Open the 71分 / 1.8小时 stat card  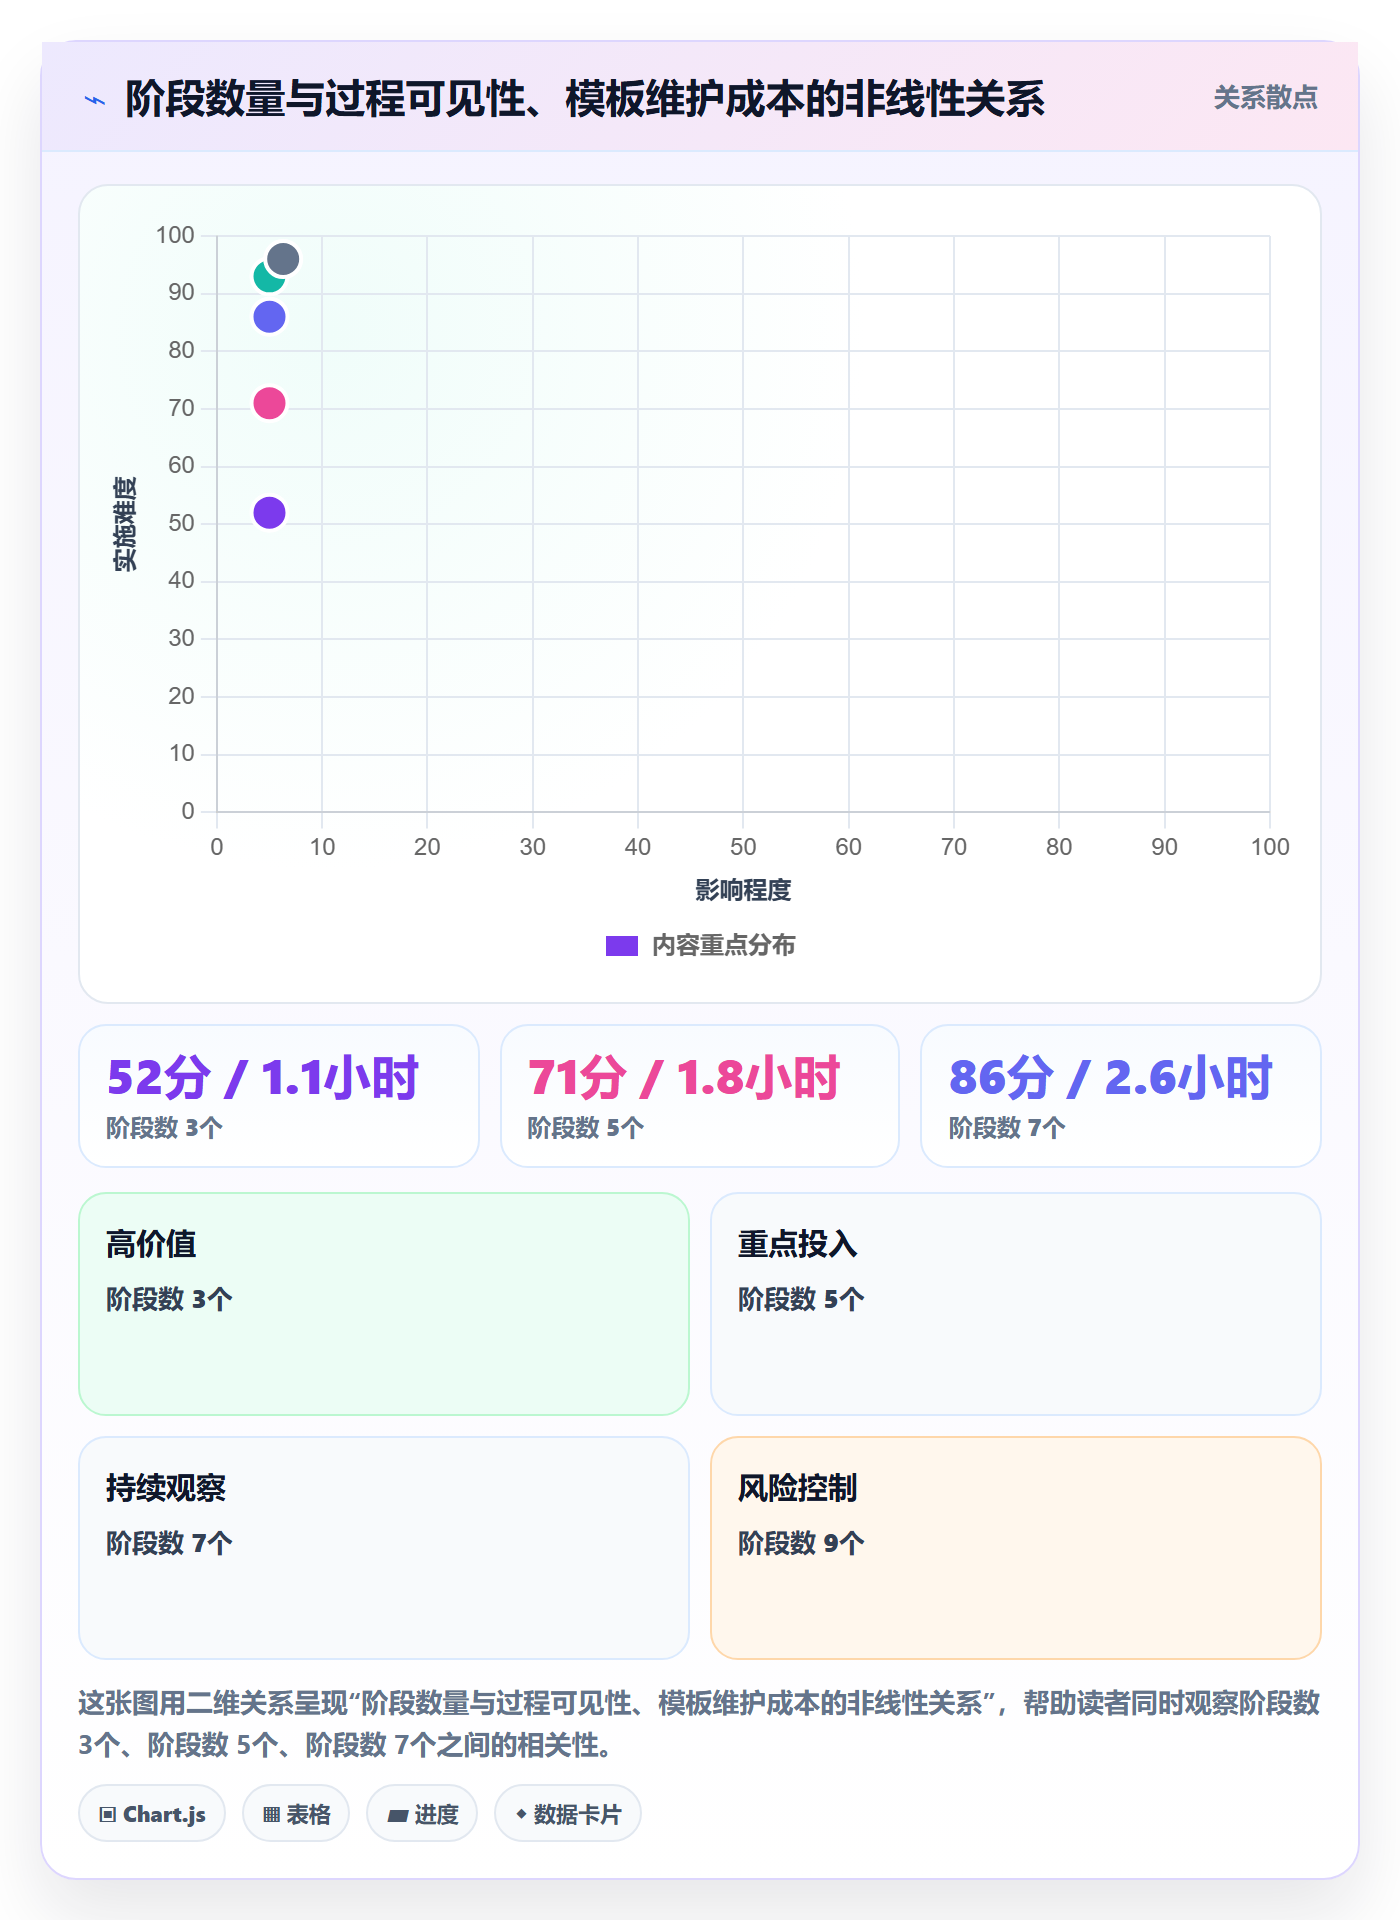tap(700, 1096)
